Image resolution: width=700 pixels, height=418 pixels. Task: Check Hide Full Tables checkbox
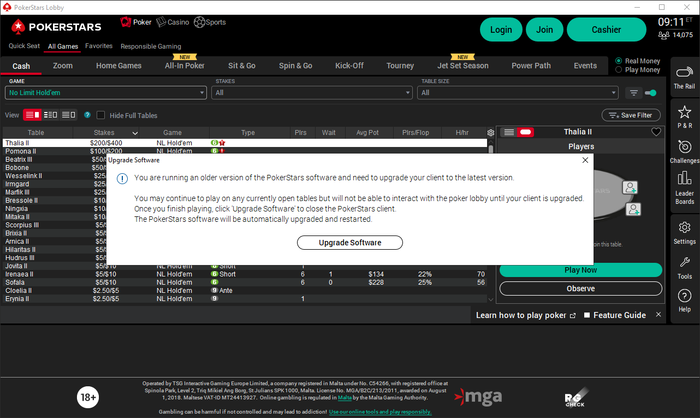click(101, 115)
